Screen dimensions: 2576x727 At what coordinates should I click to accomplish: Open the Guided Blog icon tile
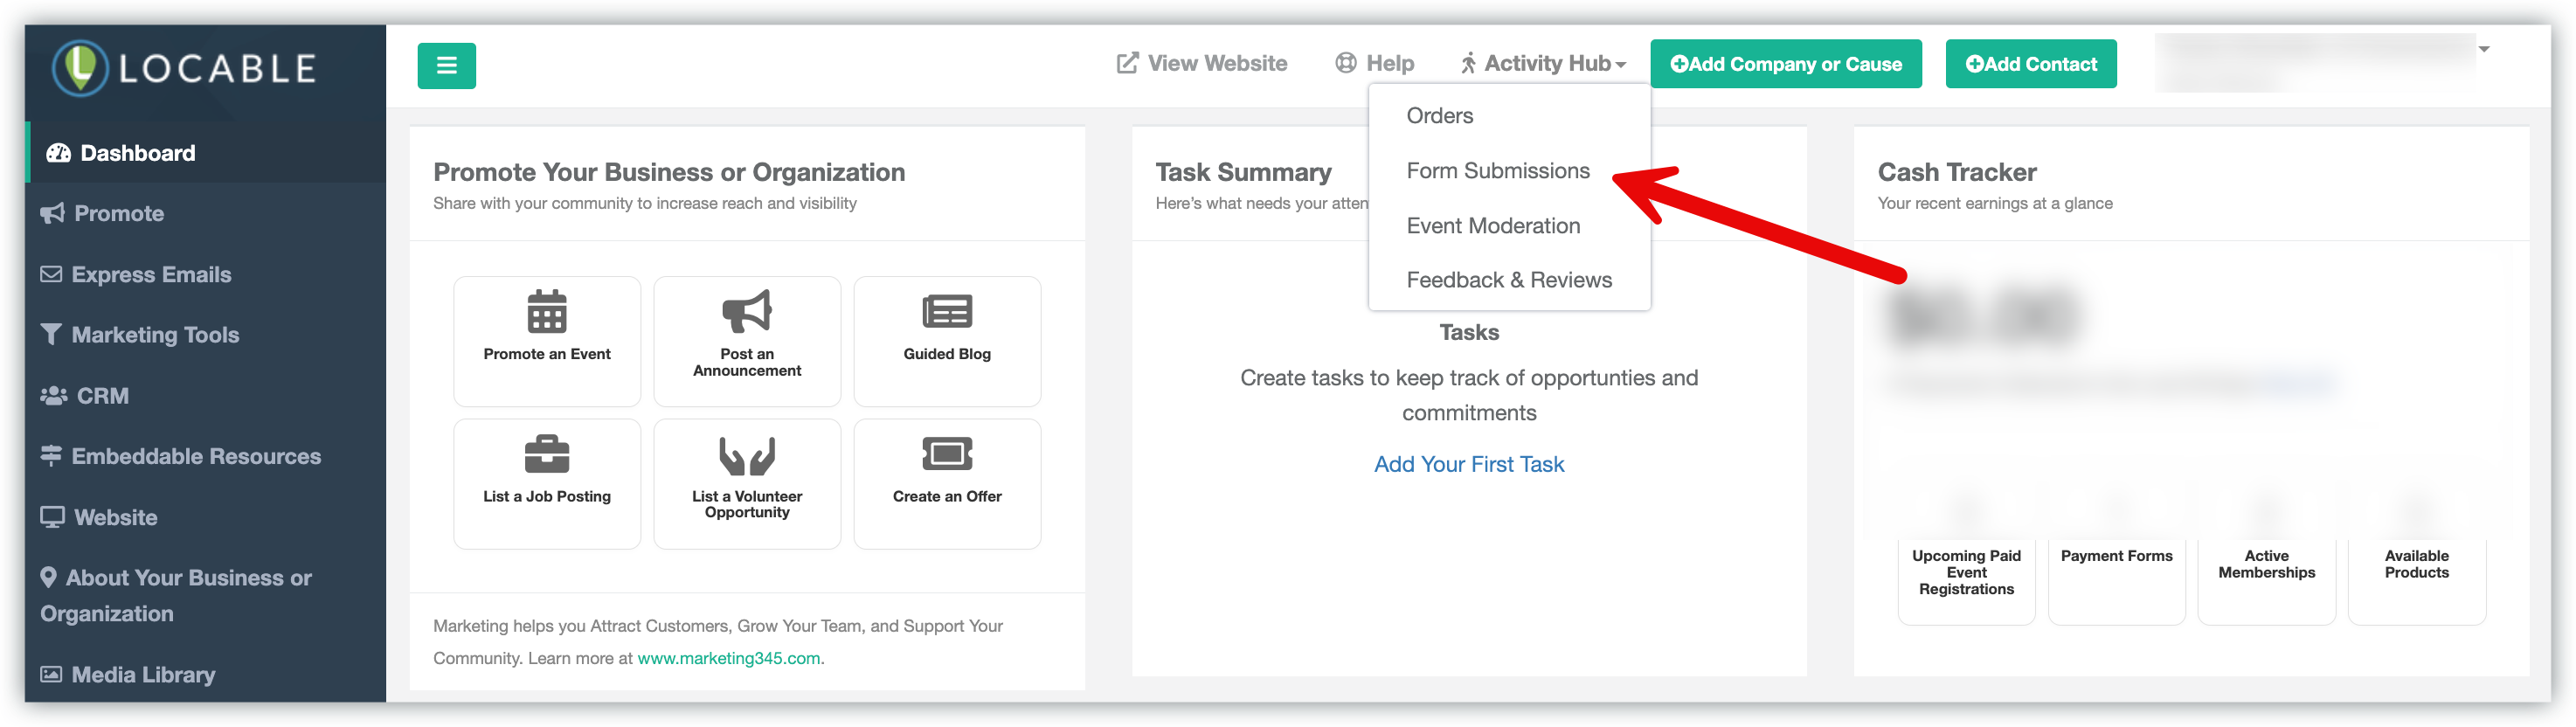(947, 311)
